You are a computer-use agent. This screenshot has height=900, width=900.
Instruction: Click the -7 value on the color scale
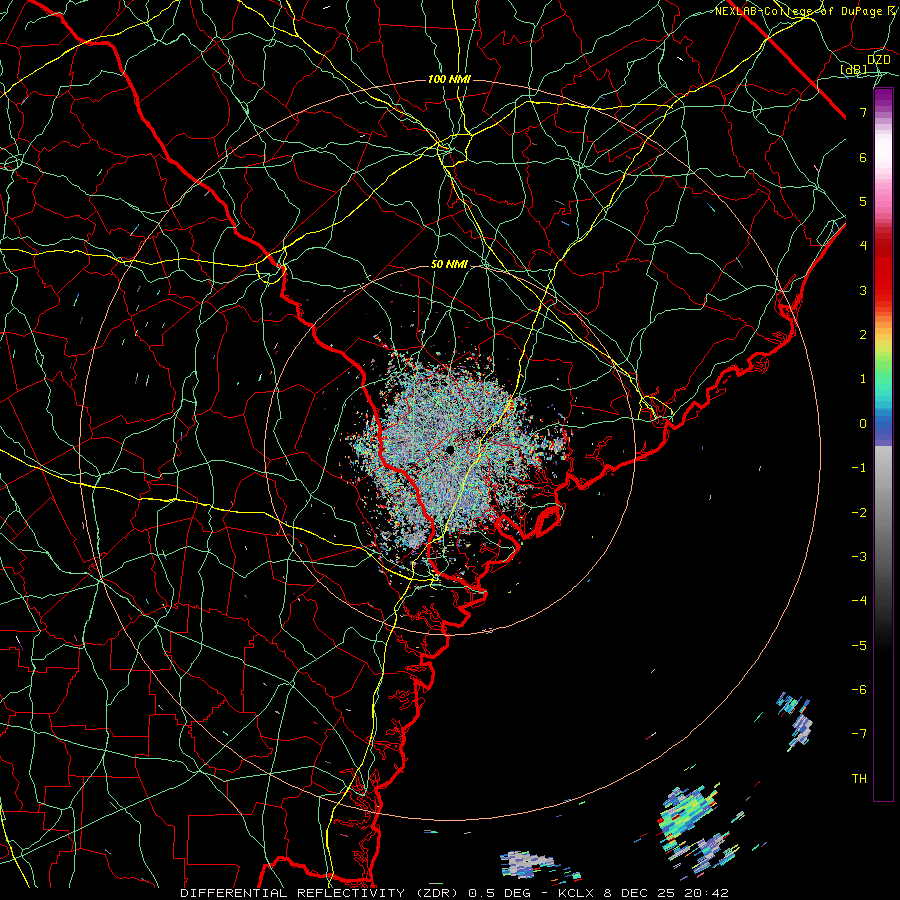pyautogui.click(x=859, y=734)
